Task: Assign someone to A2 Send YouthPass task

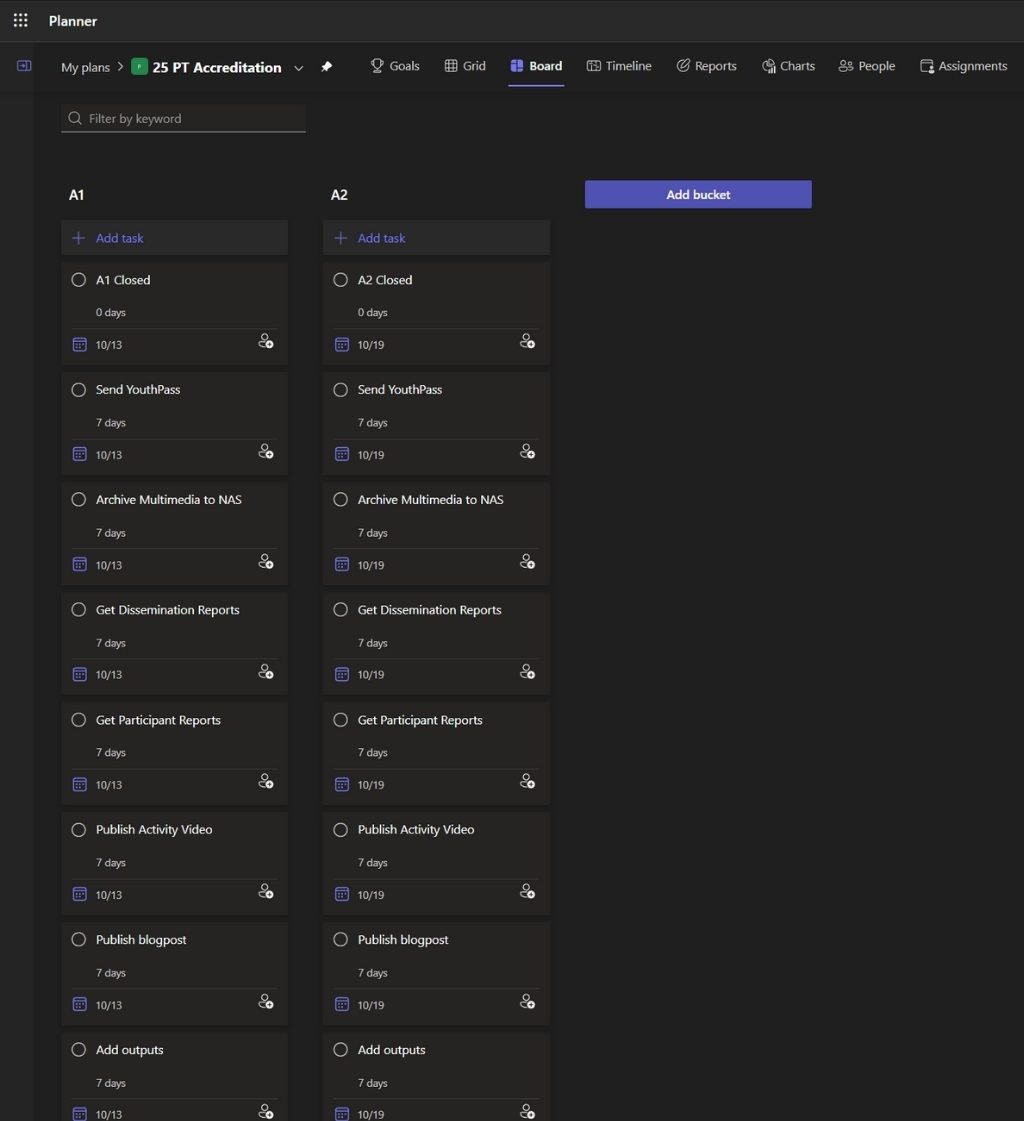Action: pos(528,452)
